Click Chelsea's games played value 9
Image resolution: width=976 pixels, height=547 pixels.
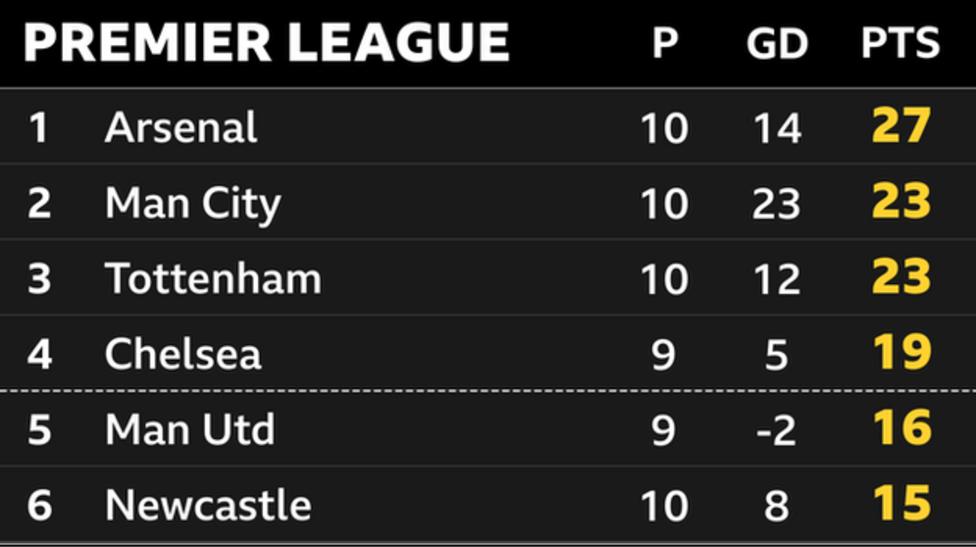[x=664, y=353]
